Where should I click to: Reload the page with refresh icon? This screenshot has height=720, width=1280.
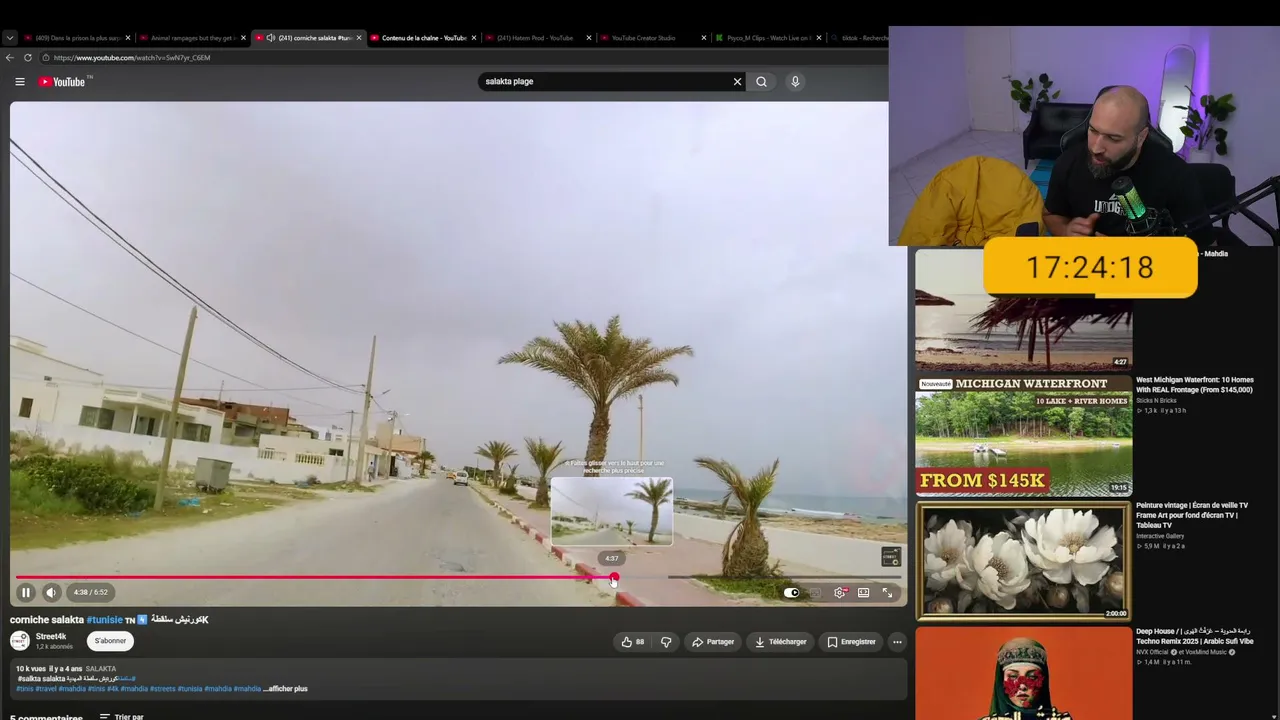click(28, 58)
